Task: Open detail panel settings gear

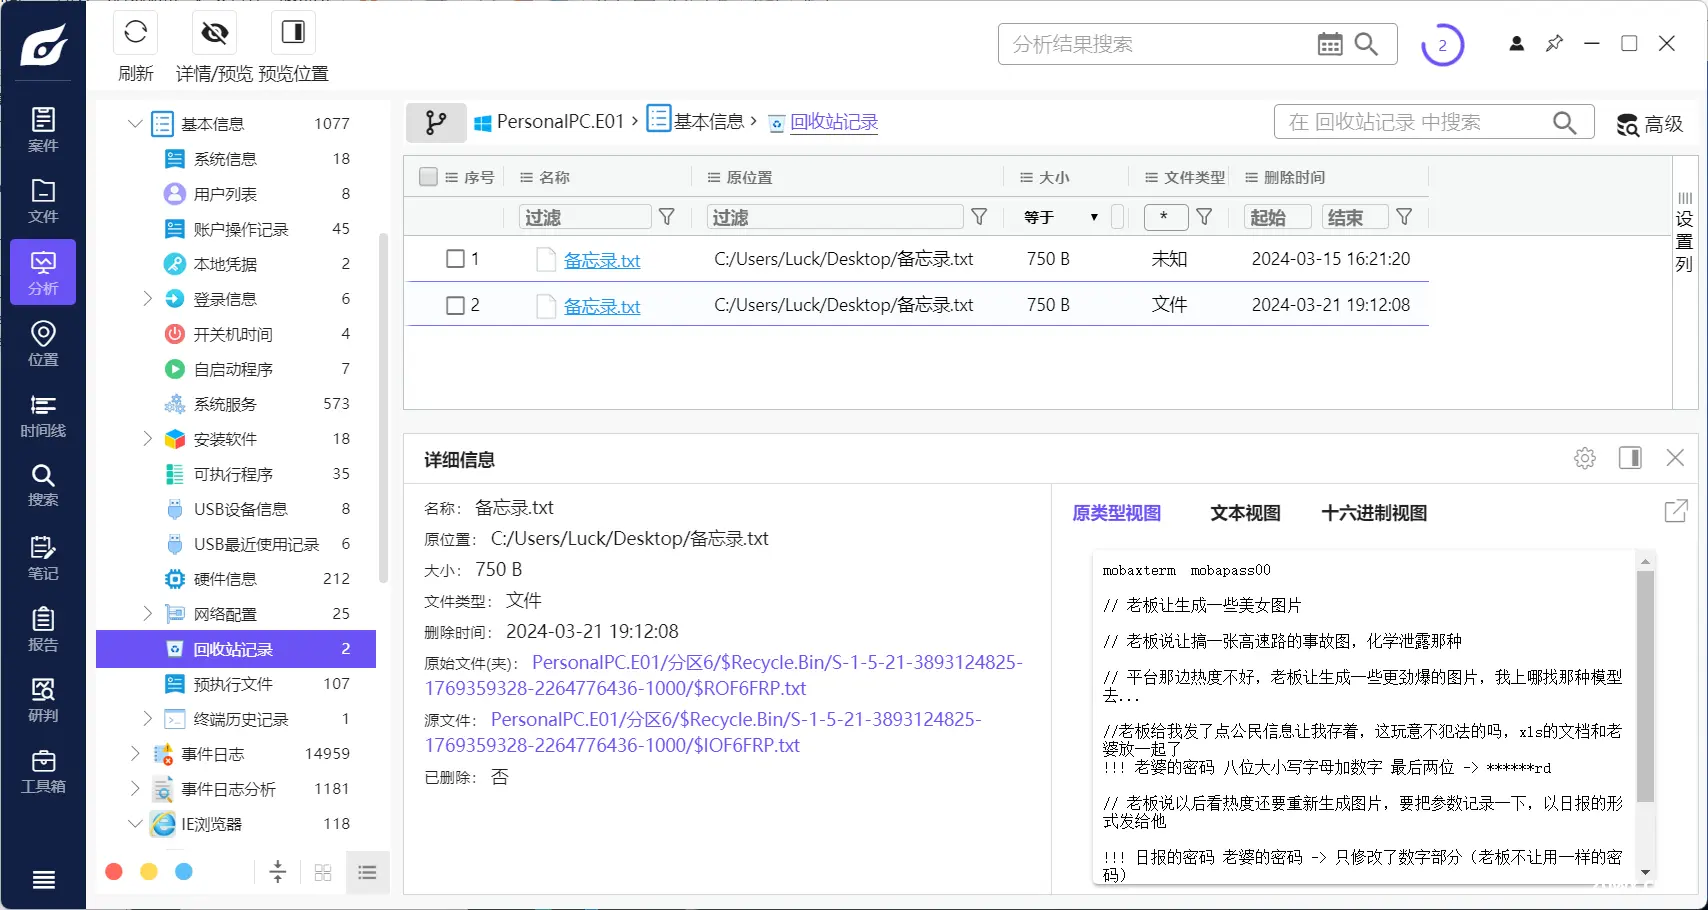Action: click(1585, 458)
